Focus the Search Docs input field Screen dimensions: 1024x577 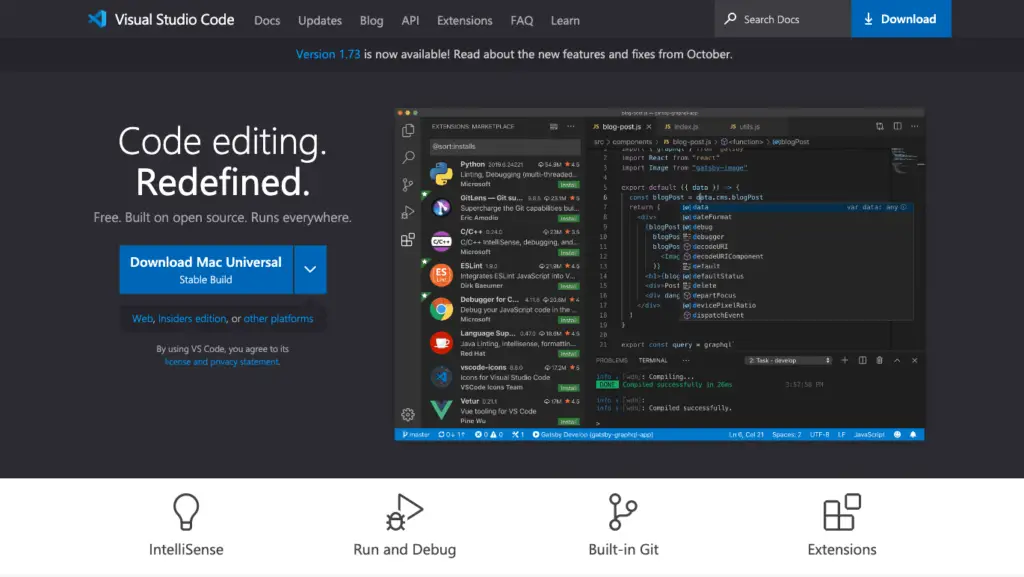point(783,19)
